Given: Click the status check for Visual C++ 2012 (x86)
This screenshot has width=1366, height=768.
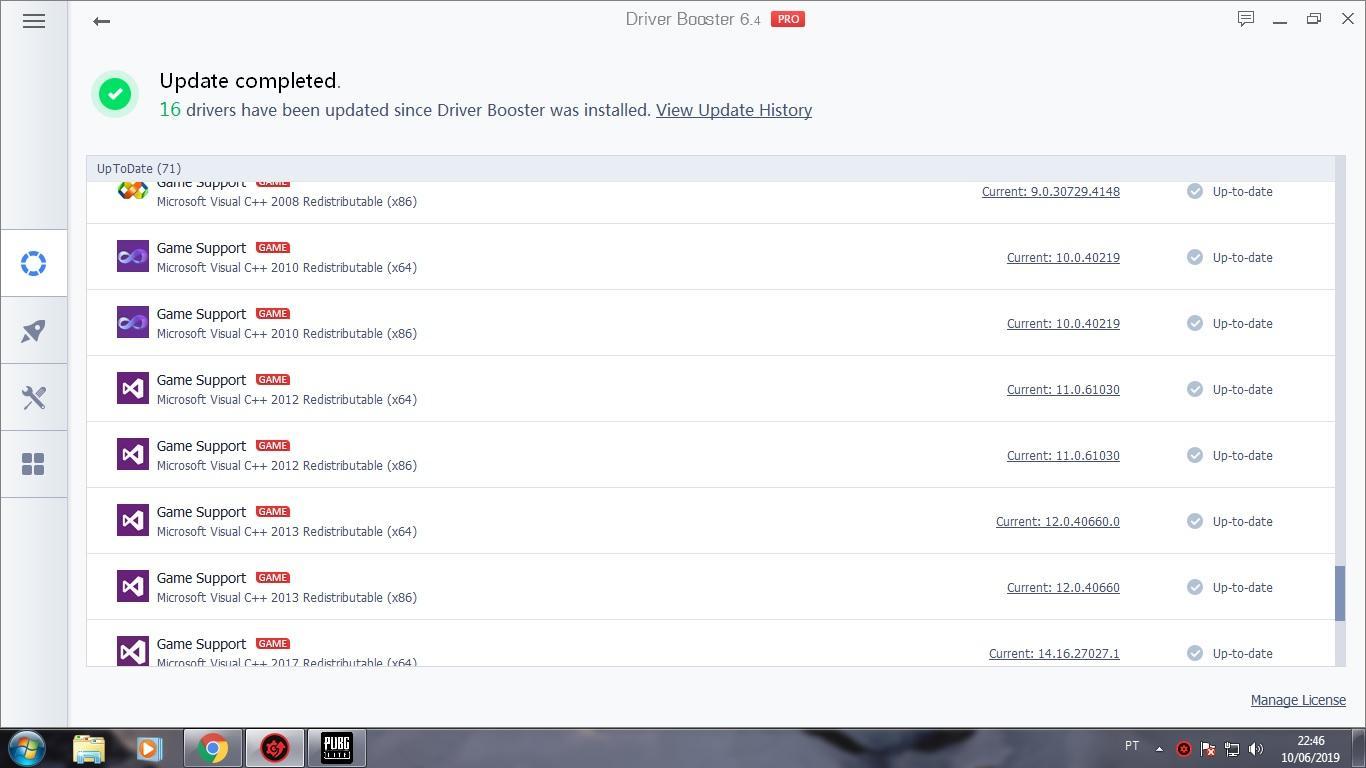Looking at the screenshot, I should coord(1195,455).
